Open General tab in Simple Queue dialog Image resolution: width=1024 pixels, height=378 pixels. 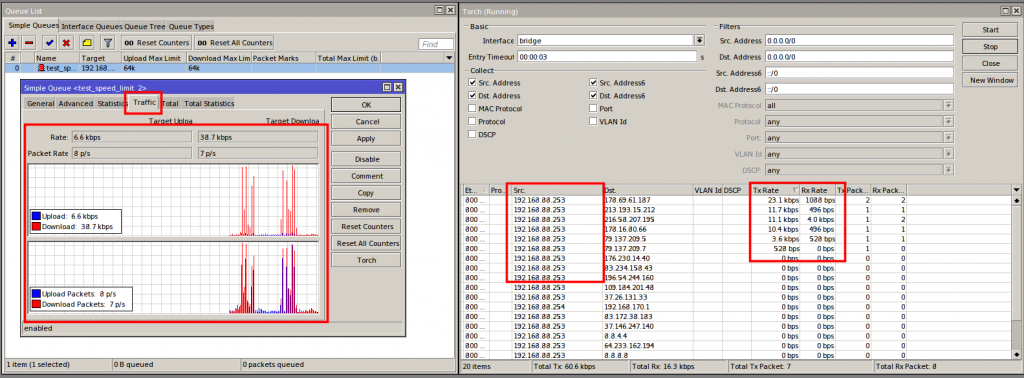pyautogui.click(x=40, y=104)
